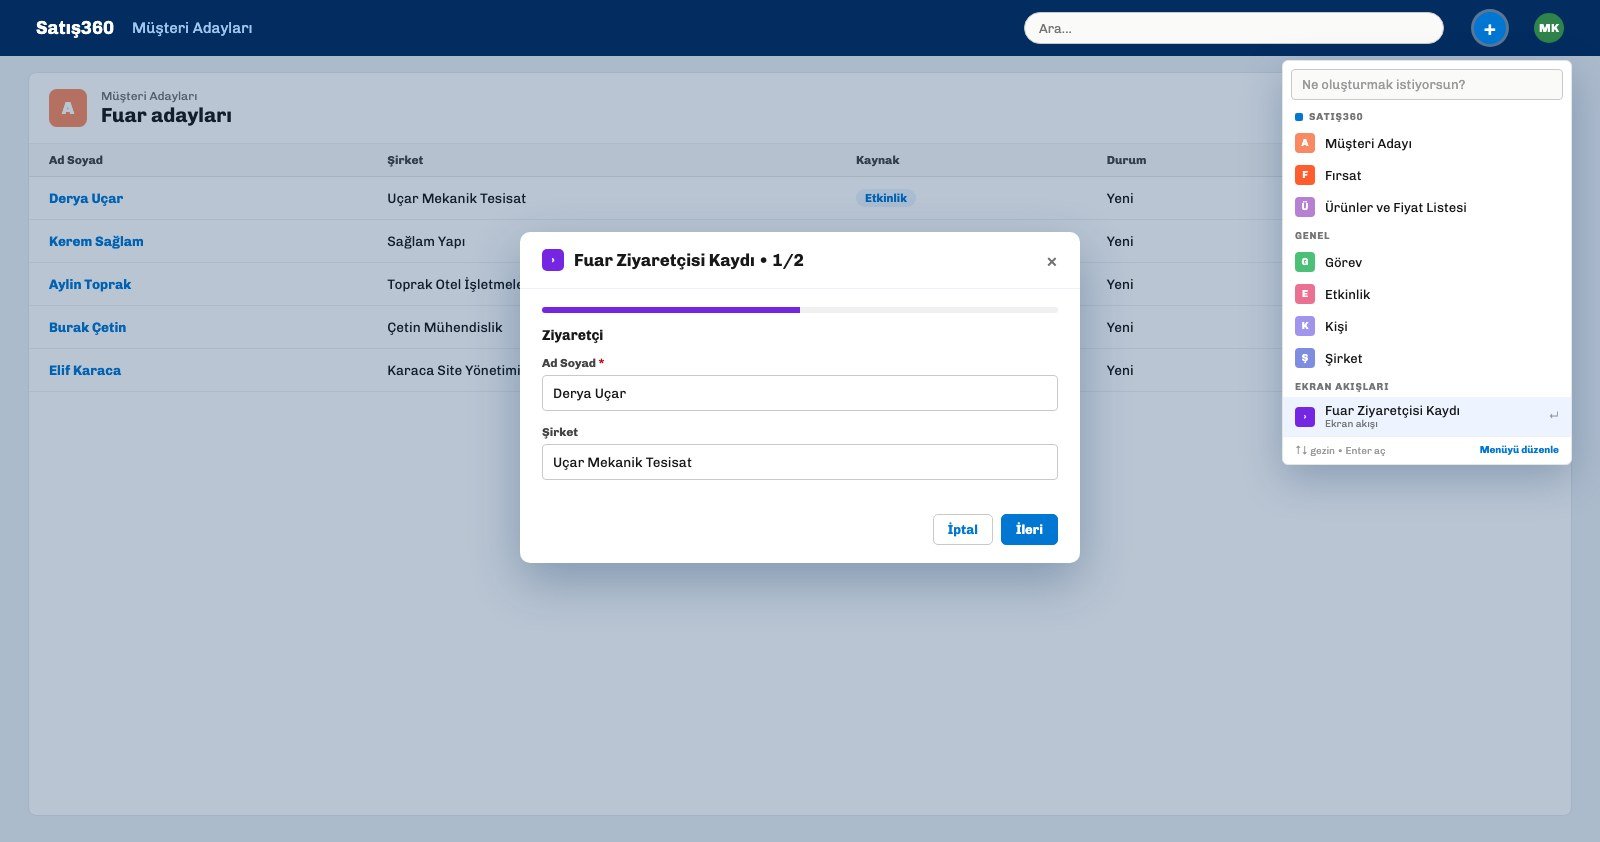
Task: Click the blue plus create button
Action: click(1489, 28)
